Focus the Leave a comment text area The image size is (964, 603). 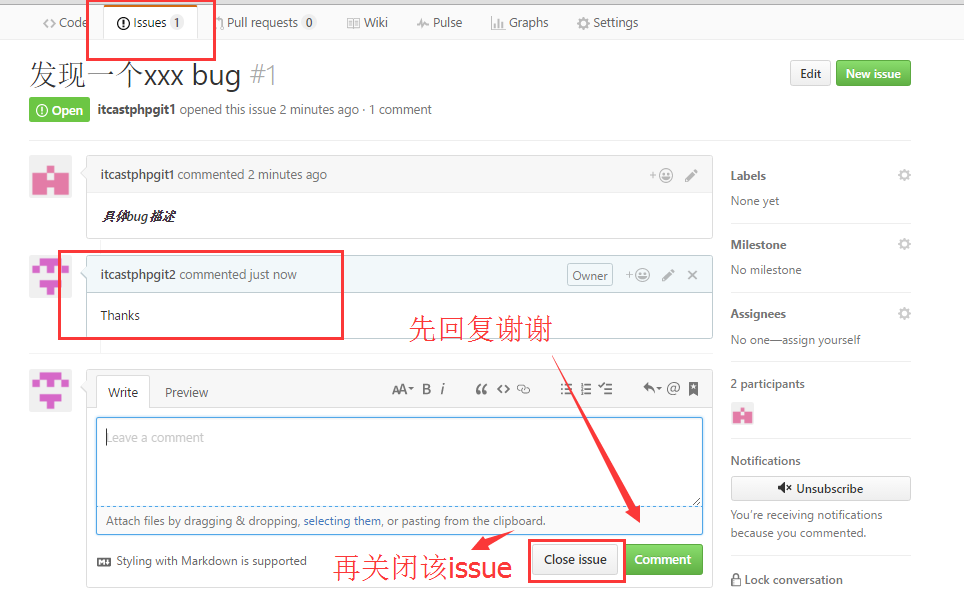pyautogui.click(x=399, y=462)
